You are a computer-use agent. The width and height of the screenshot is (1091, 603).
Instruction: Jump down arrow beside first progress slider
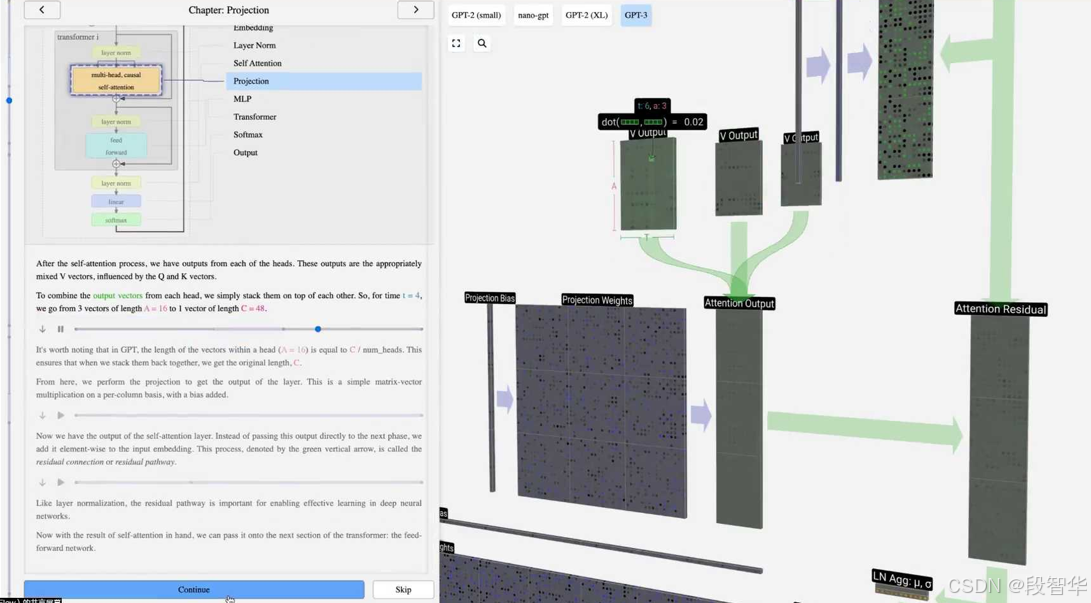(x=42, y=329)
